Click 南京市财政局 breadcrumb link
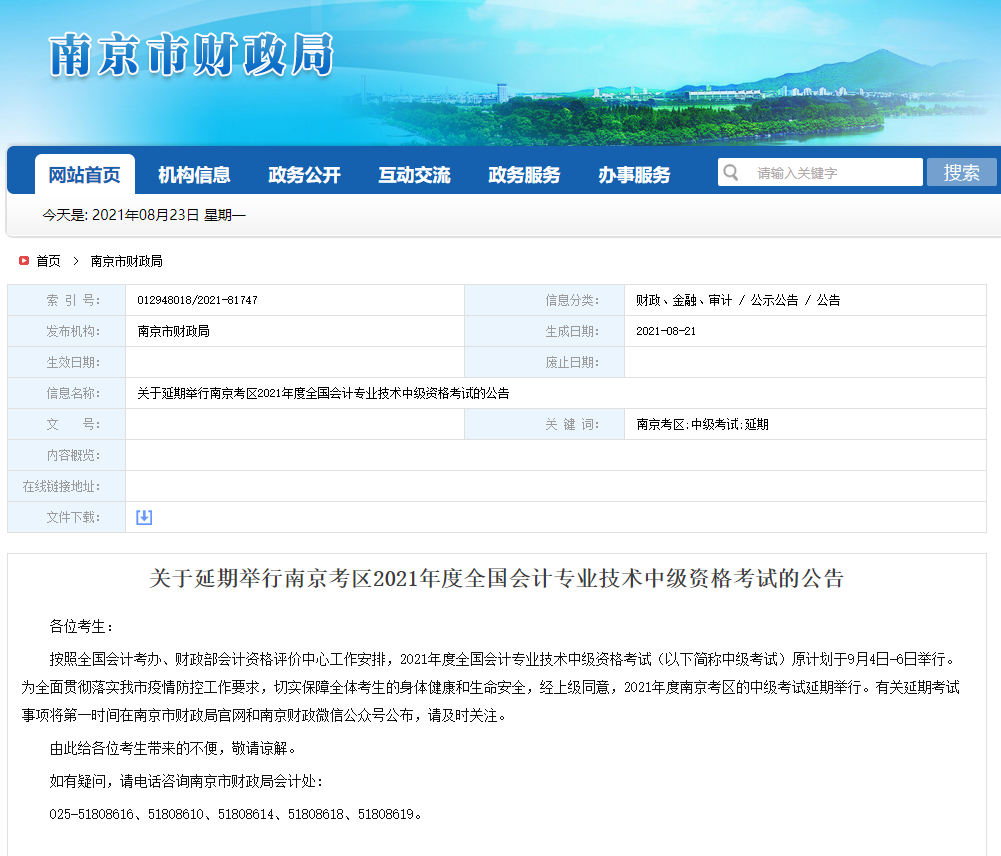The image size is (1001, 856). coord(126,261)
